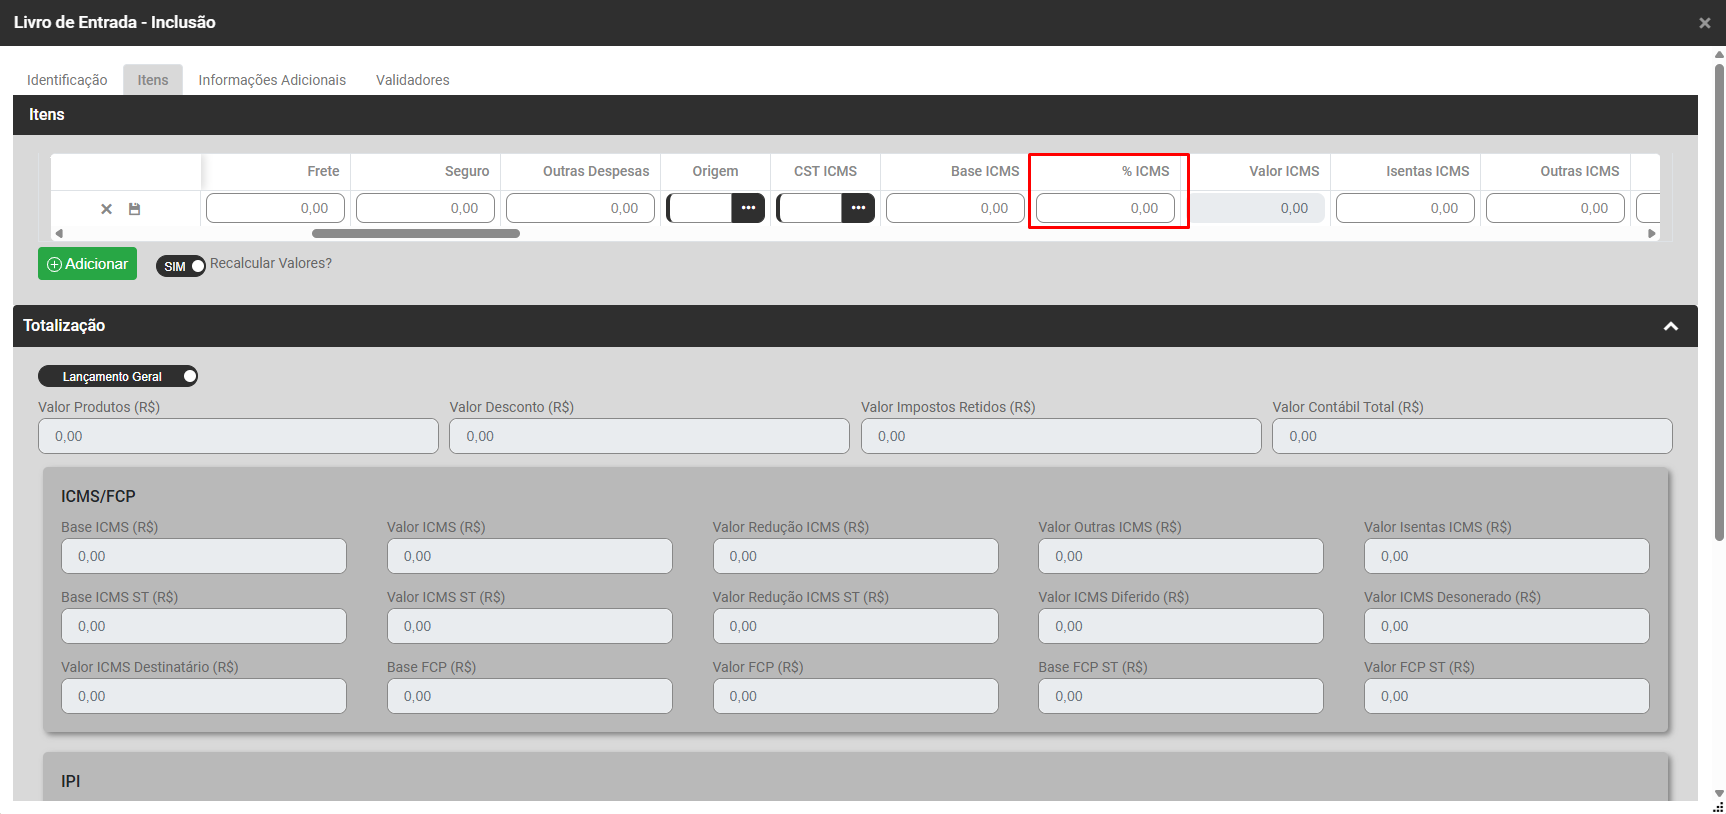Open the Informações Adicionais tab
Viewport: 1726px width, 814px height.
tap(272, 80)
